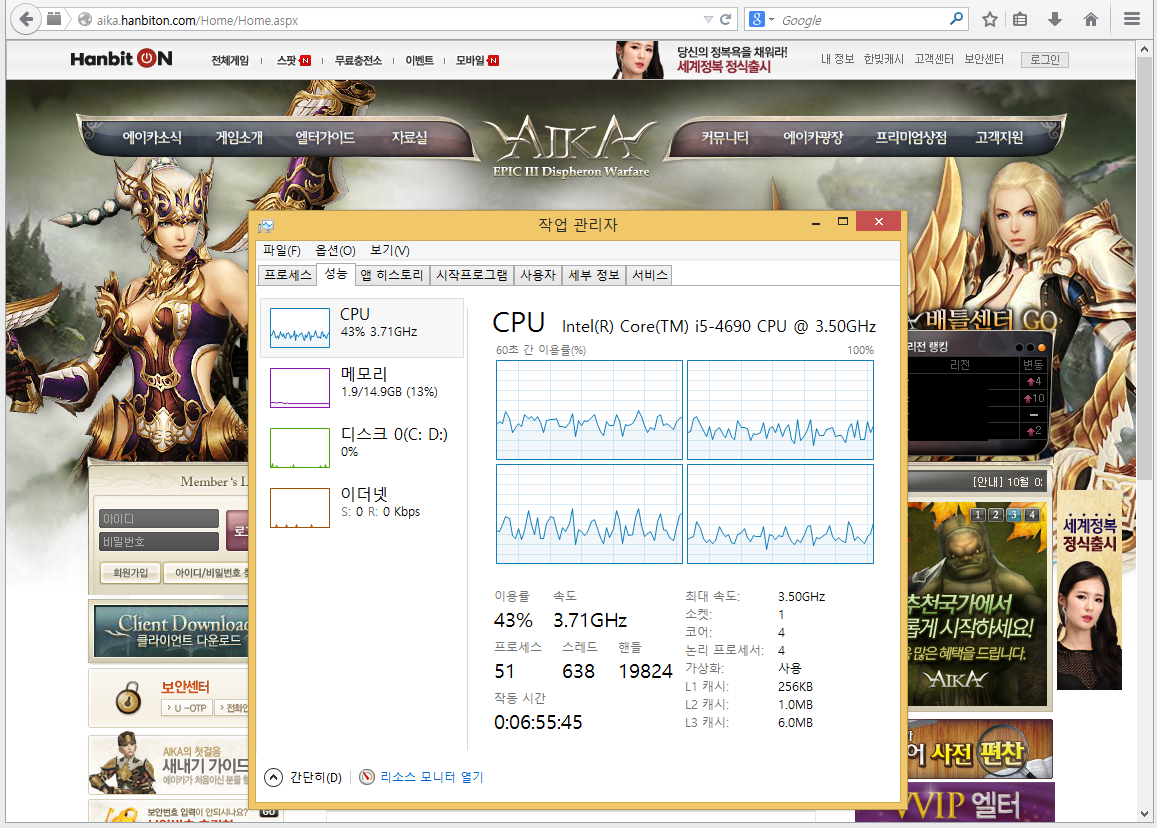Click the 회원가입 button
This screenshot has width=1157, height=828.
tap(131, 573)
